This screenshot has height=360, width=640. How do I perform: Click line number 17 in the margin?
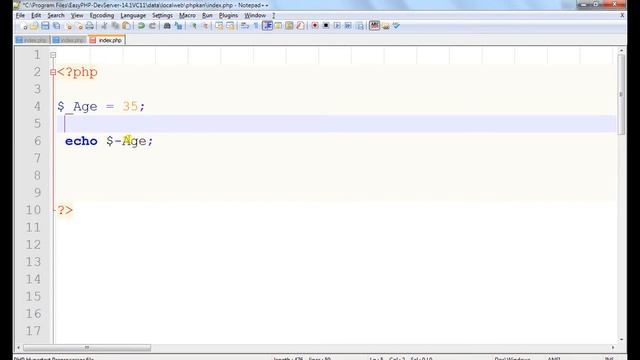pyautogui.click(x=33, y=331)
